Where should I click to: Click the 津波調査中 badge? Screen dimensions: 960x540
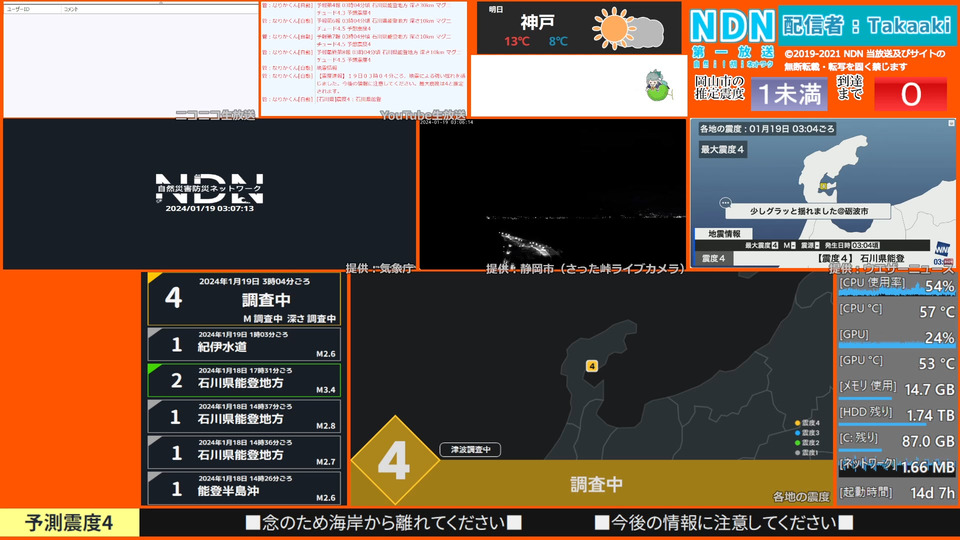[x=470, y=449]
